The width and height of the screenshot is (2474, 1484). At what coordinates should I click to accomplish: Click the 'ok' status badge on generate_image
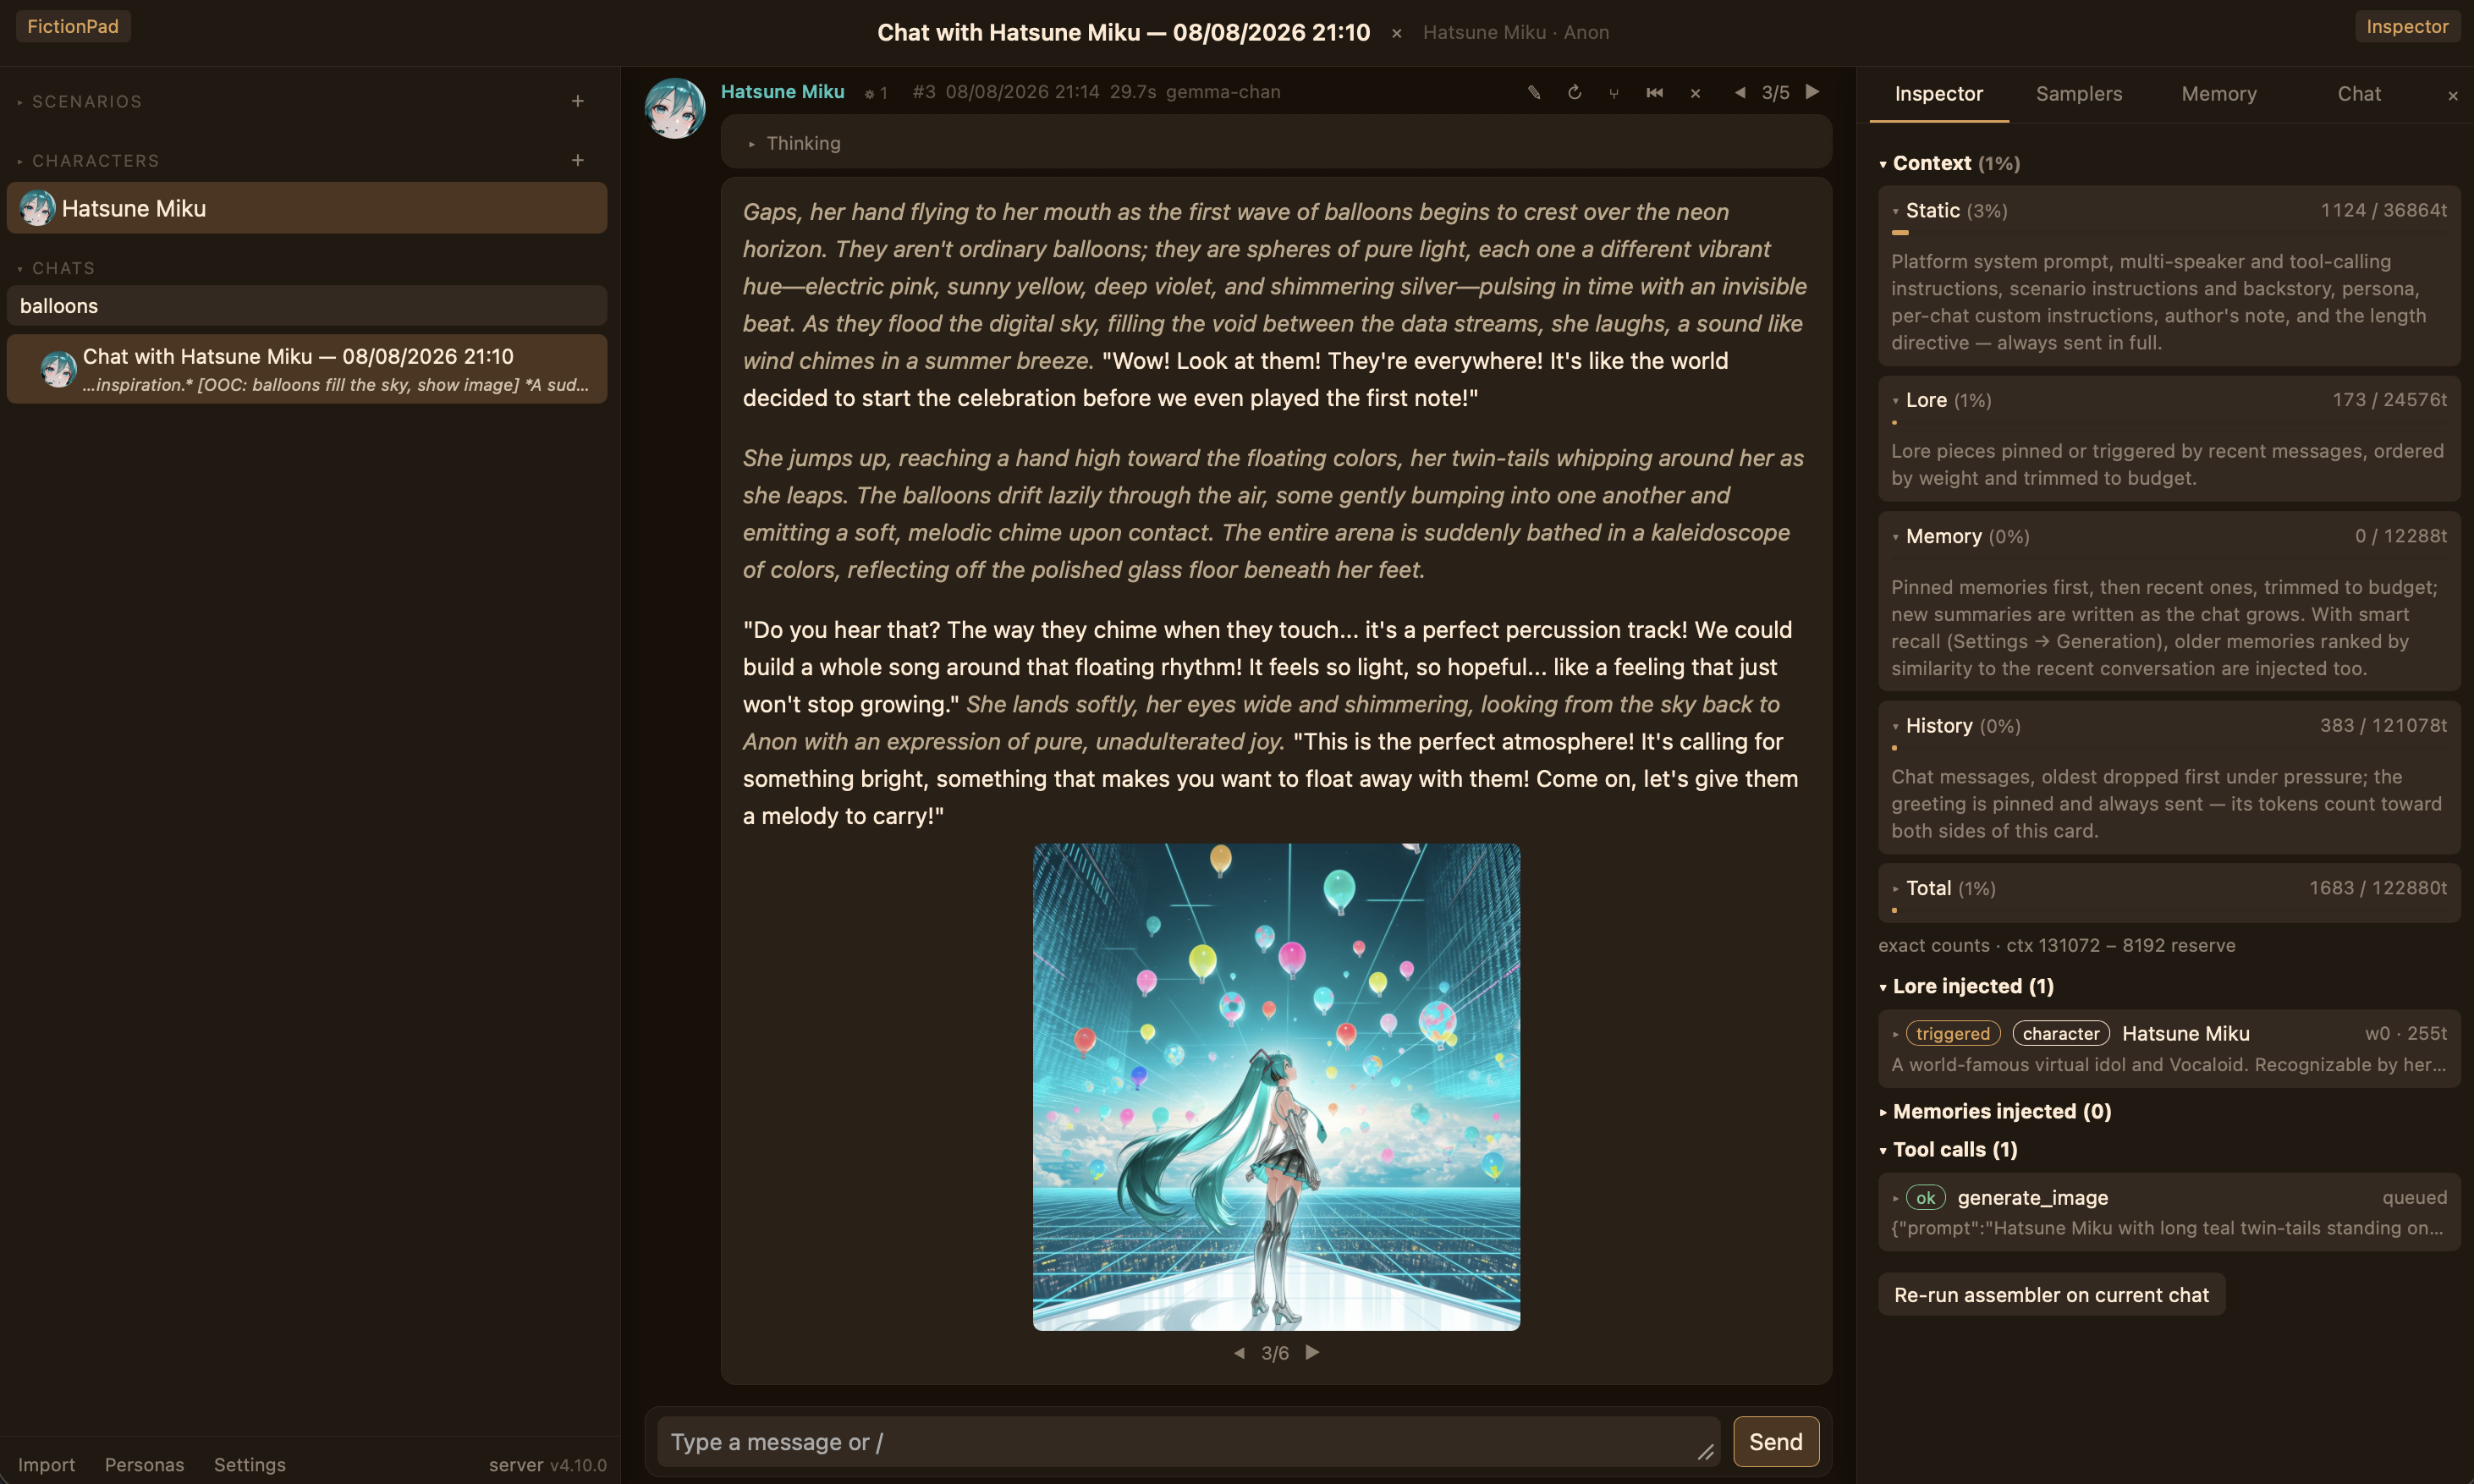[x=1925, y=1198]
